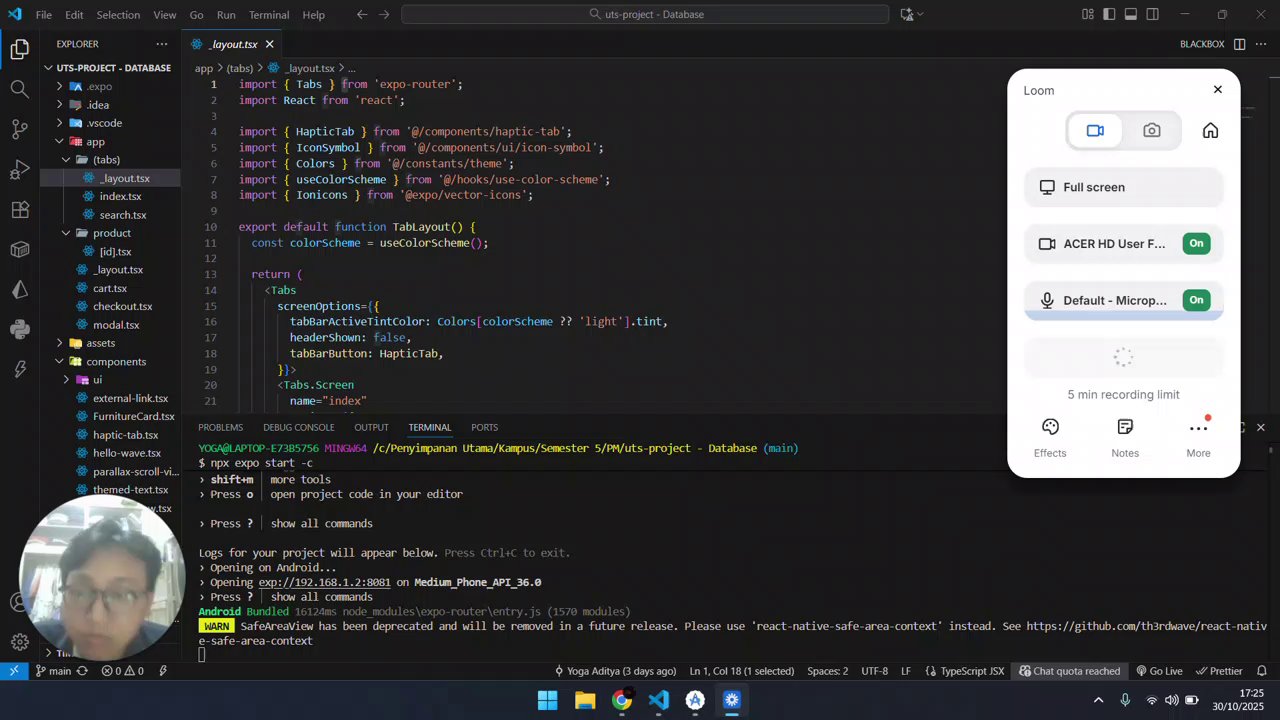Close the terminal panel
The height and width of the screenshot is (720, 1280).
(x=1260, y=427)
